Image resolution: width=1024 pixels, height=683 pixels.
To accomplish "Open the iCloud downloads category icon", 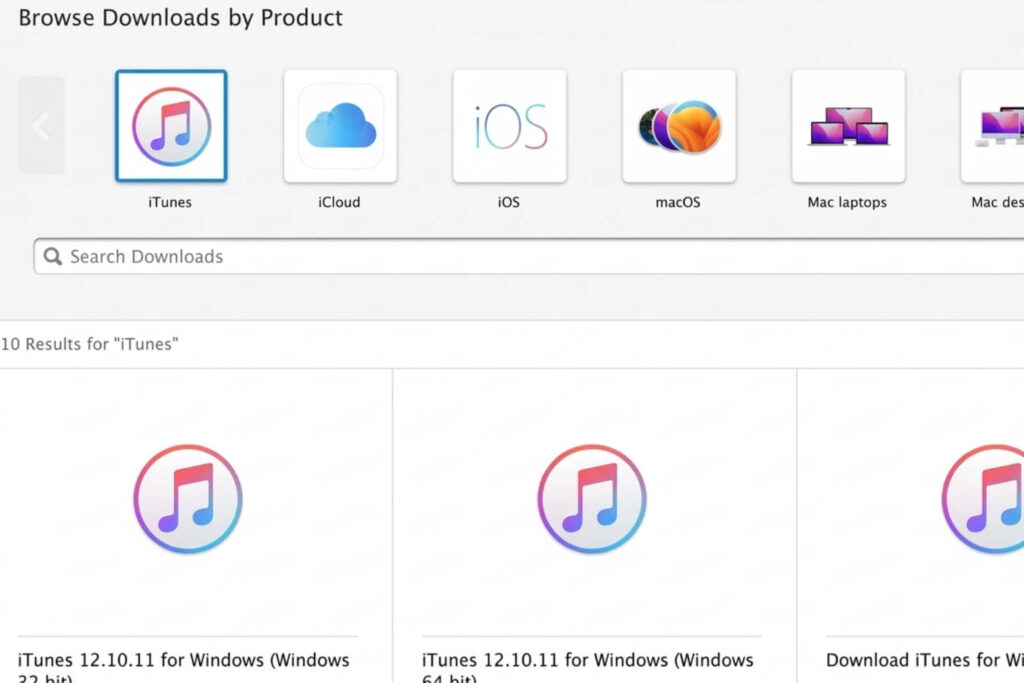I will click(x=340, y=126).
